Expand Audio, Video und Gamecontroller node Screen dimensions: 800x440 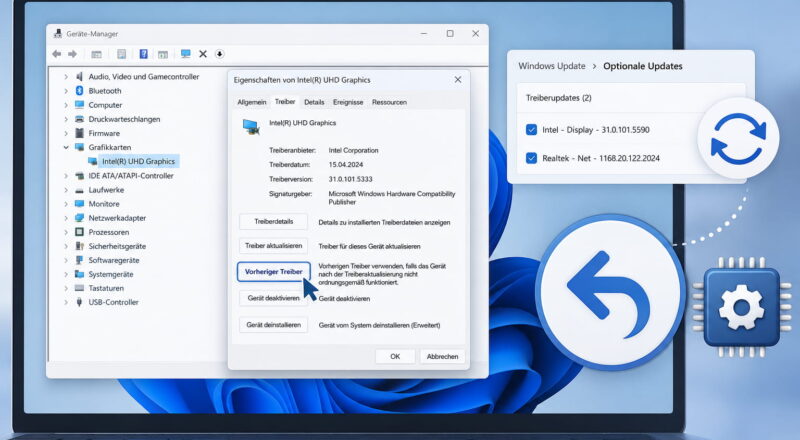(x=66, y=77)
